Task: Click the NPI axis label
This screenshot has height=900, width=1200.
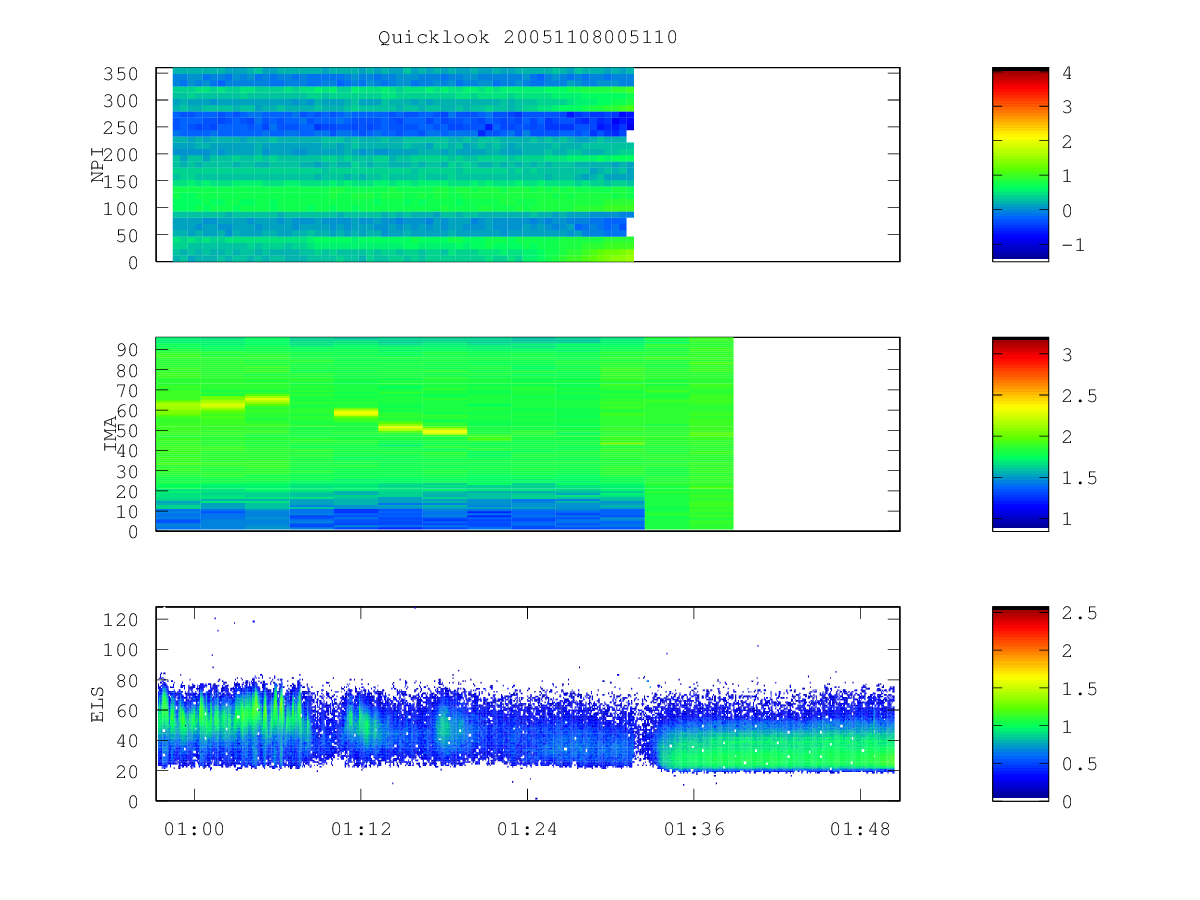Action: click(x=98, y=165)
